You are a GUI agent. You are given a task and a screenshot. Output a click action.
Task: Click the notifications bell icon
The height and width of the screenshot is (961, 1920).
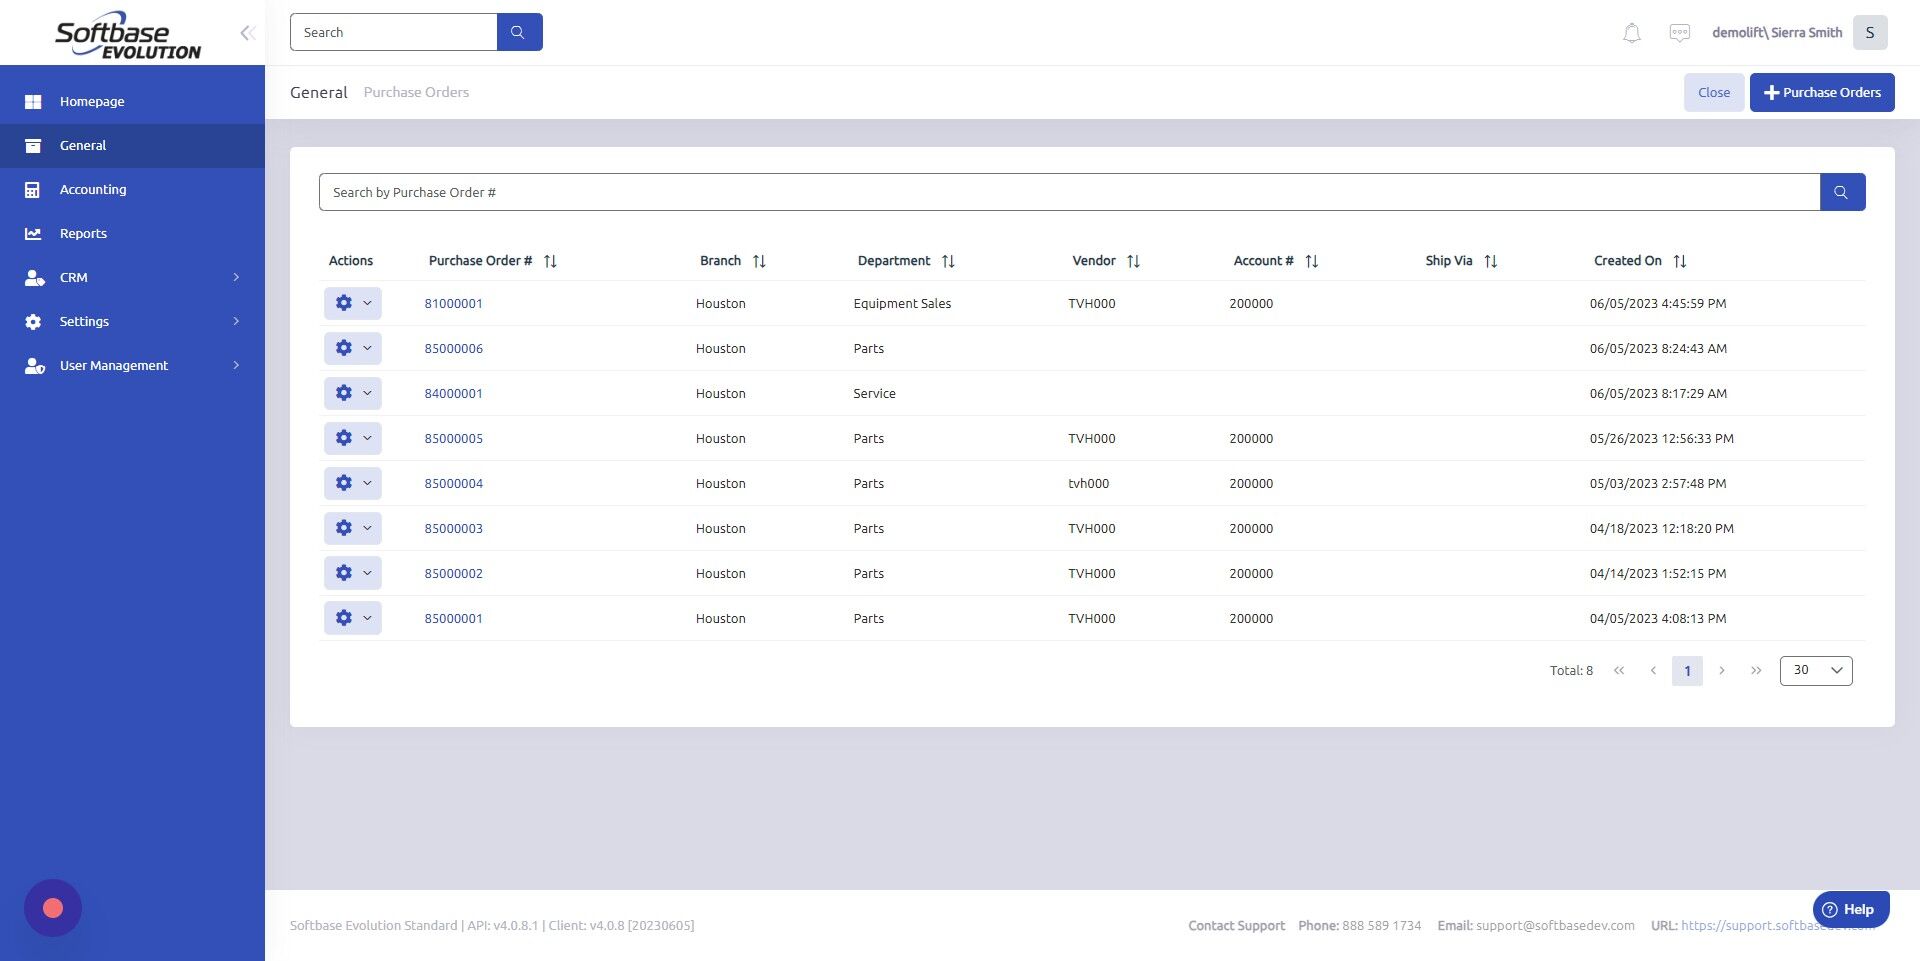click(1631, 32)
